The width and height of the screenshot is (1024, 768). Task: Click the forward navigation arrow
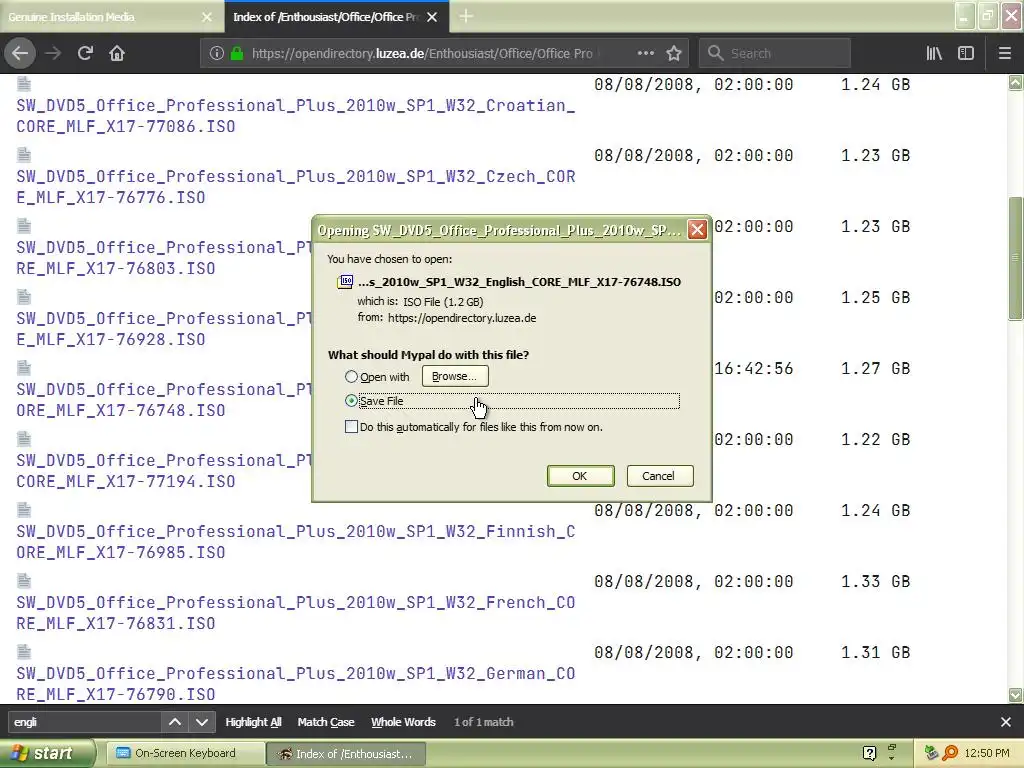(x=53, y=54)
